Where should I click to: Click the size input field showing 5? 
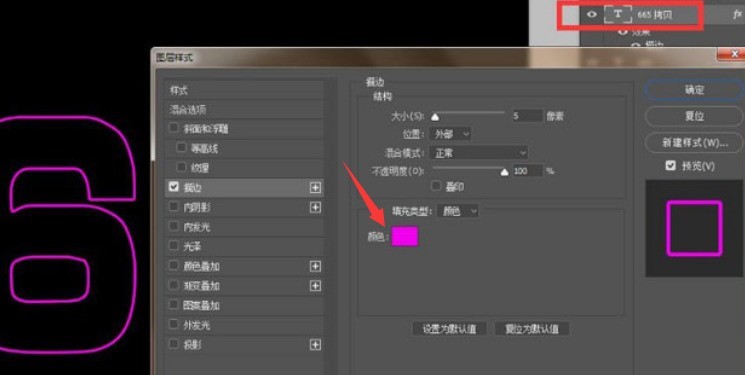tap(527, 116)
